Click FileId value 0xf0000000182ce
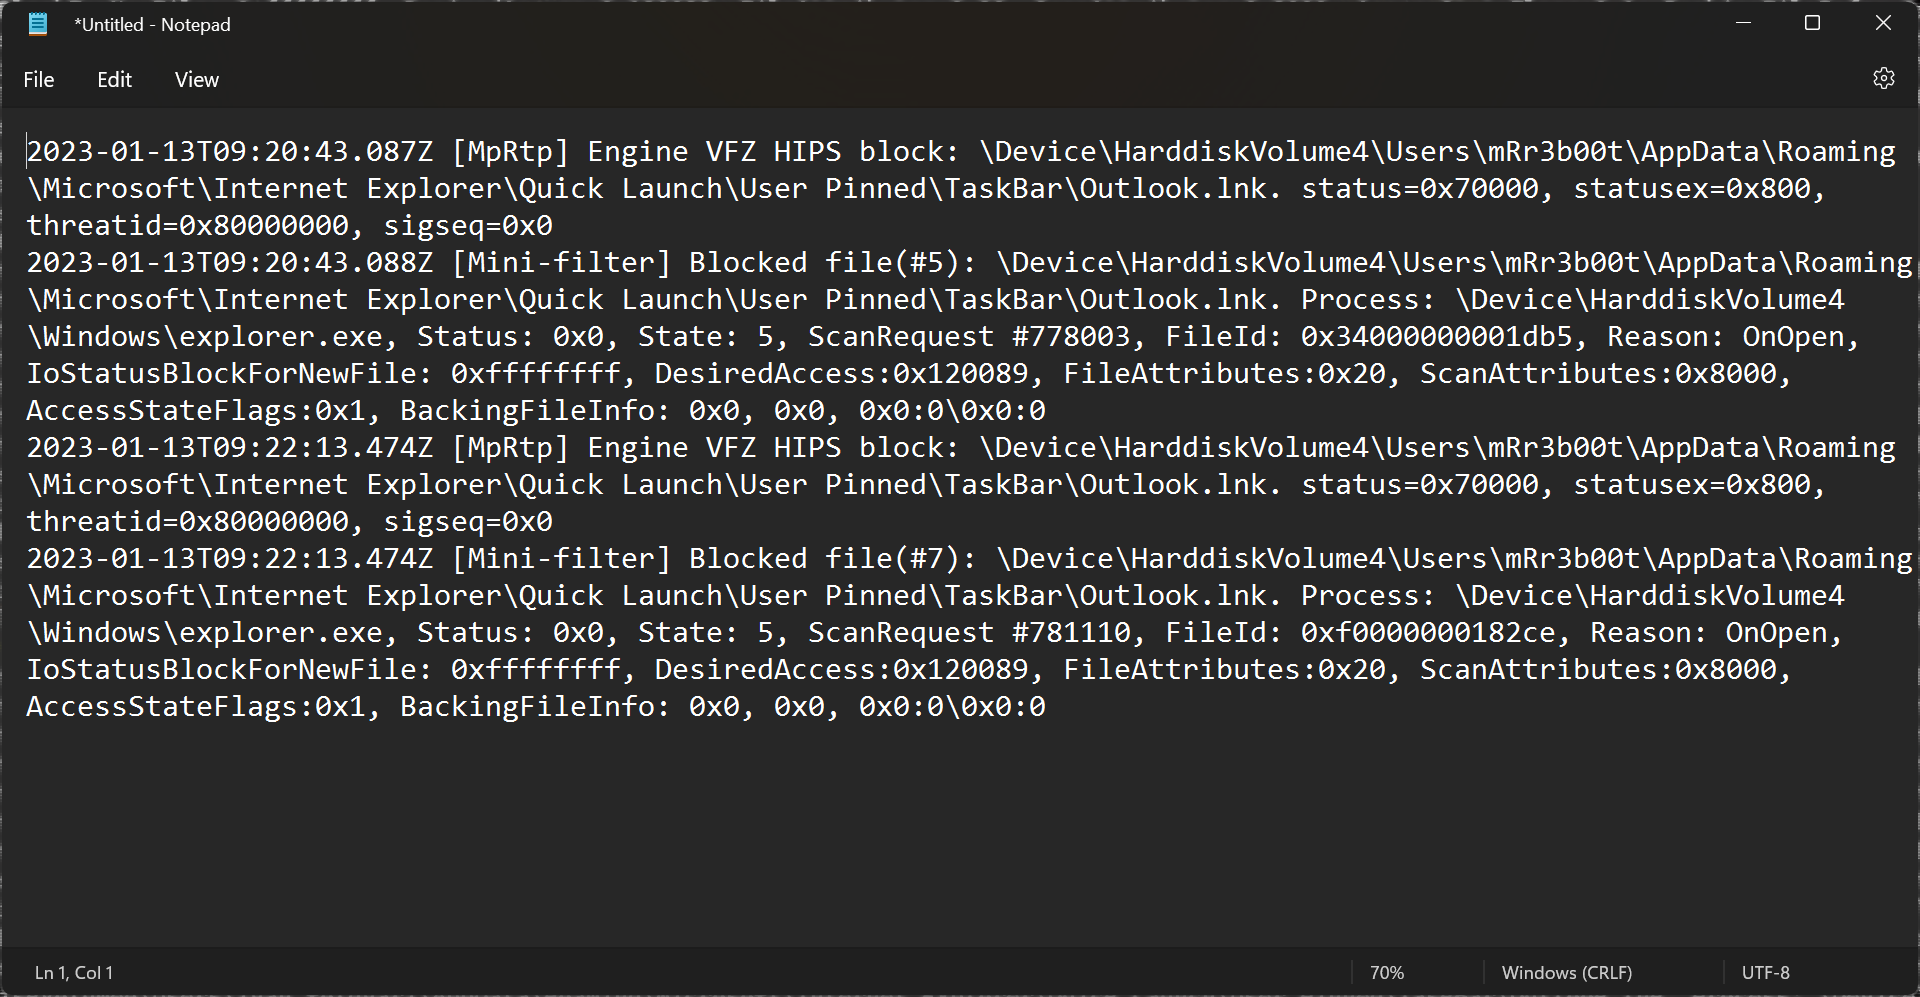Image resolution: width=1920 pixels, height=997 pixels. coord(1428,632)
